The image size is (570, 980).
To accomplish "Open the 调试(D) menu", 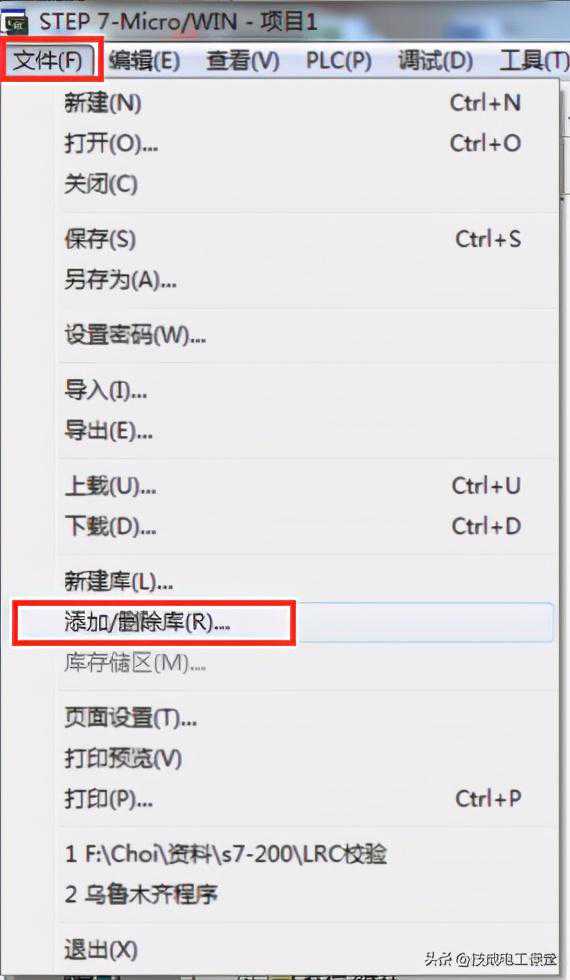I will pyautogui.click(x=436, y=61).
